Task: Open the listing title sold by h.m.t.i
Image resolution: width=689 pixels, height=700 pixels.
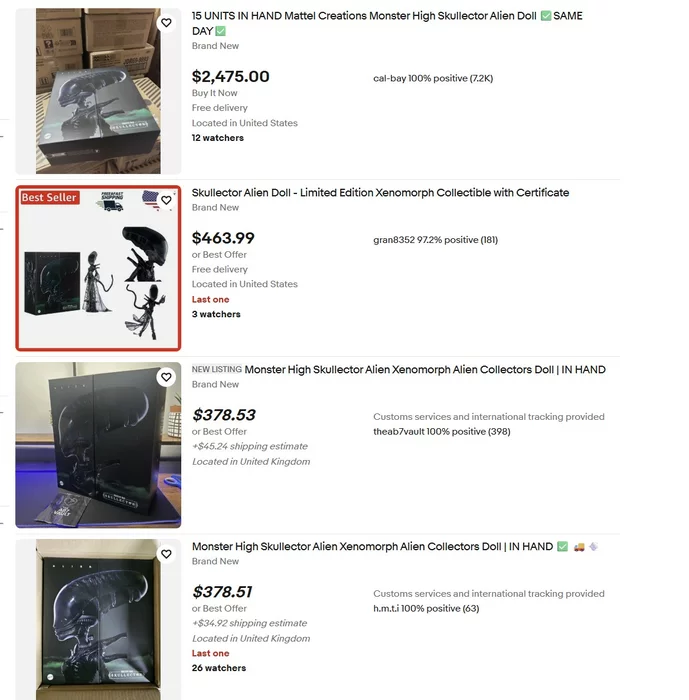Action: 372,547
